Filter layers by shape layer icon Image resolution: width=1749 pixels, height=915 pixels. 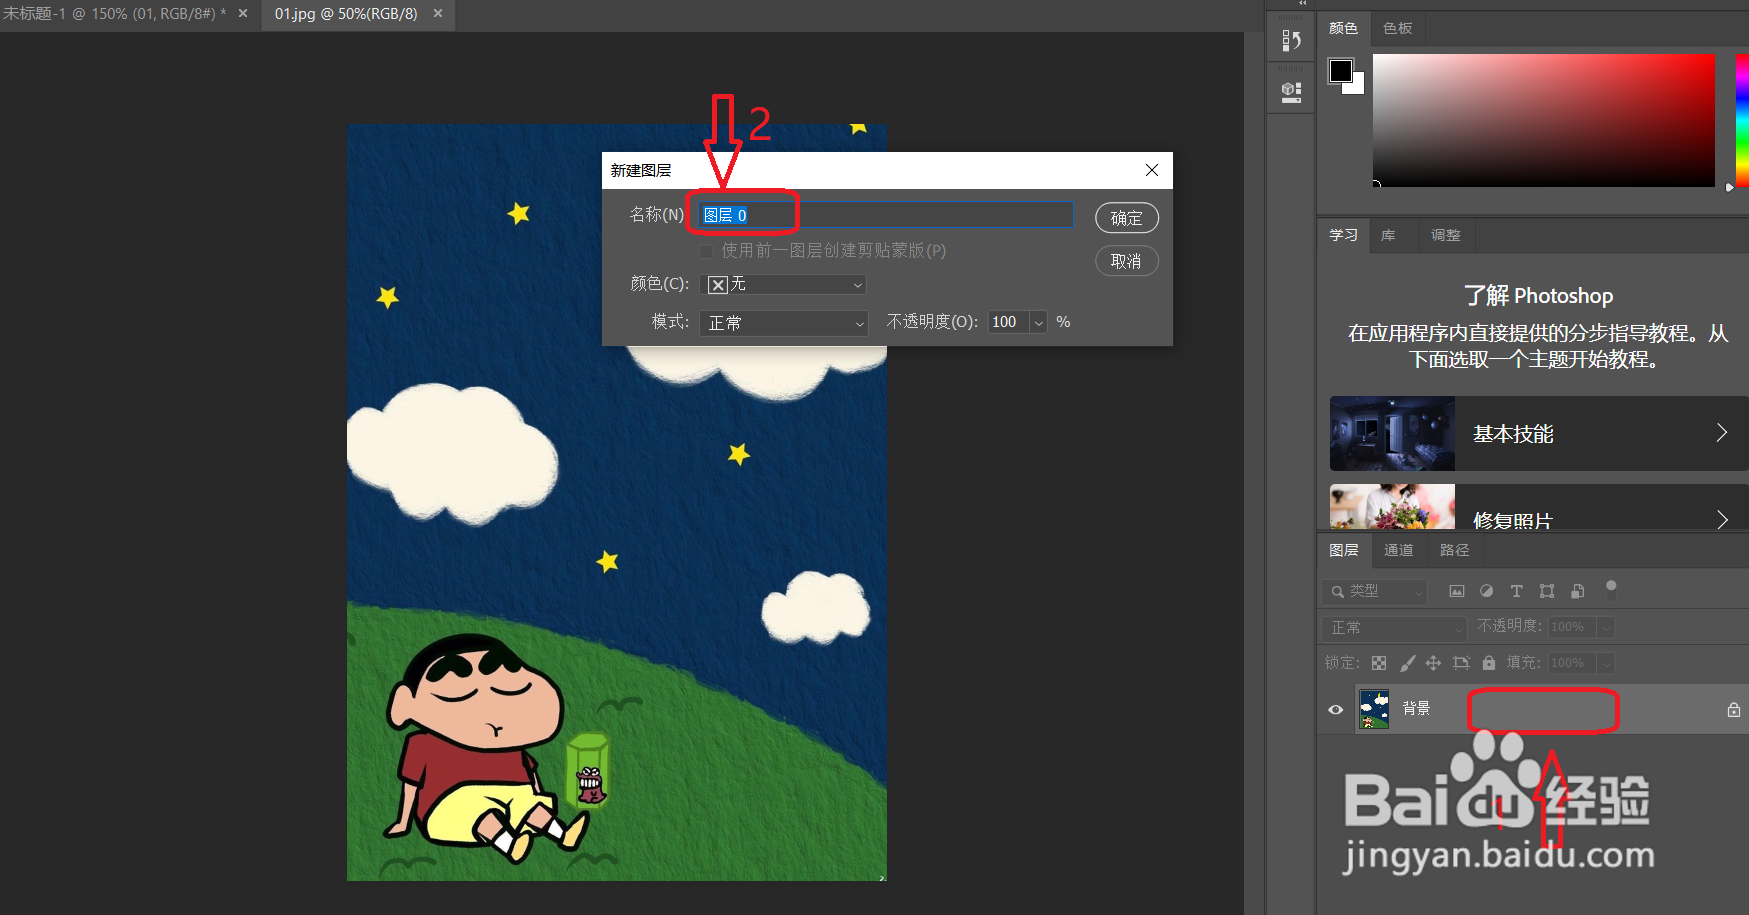pyautogui.click(x=1547, y=591)
